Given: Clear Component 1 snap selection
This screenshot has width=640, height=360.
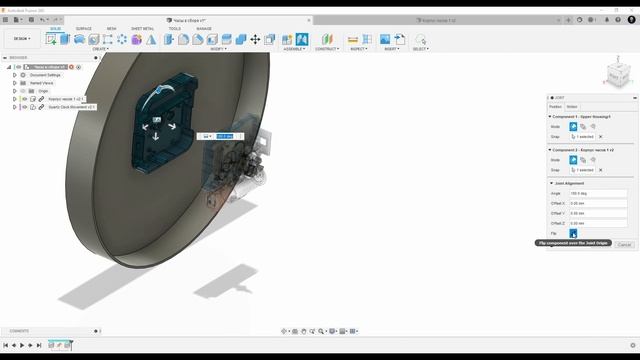Looking at the screenshot, I should [x=600, y=137].
